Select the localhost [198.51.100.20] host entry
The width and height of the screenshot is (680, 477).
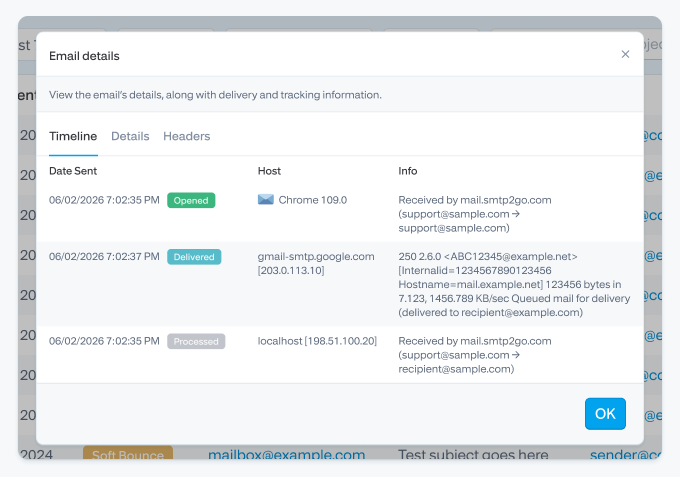(317, 341)
